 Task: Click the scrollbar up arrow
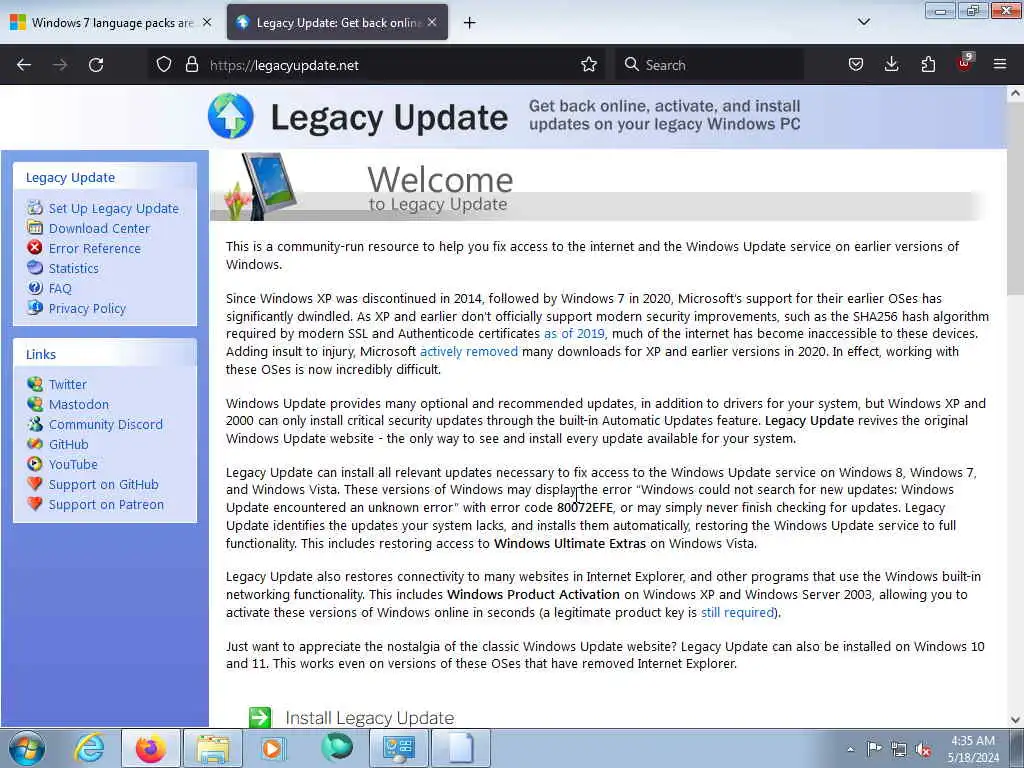[1015, 93]
